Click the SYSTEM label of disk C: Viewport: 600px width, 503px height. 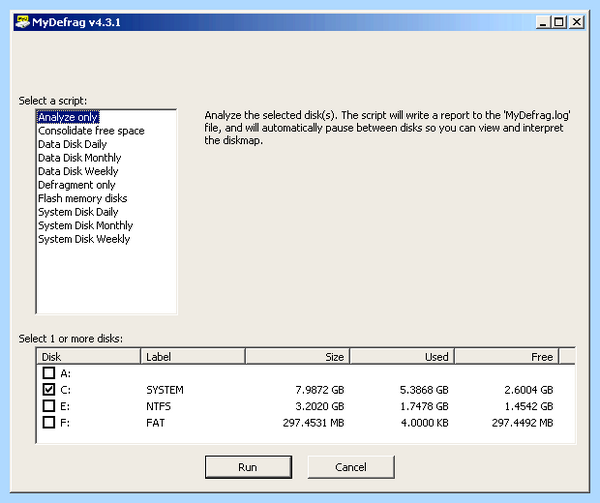pos(165,390)
